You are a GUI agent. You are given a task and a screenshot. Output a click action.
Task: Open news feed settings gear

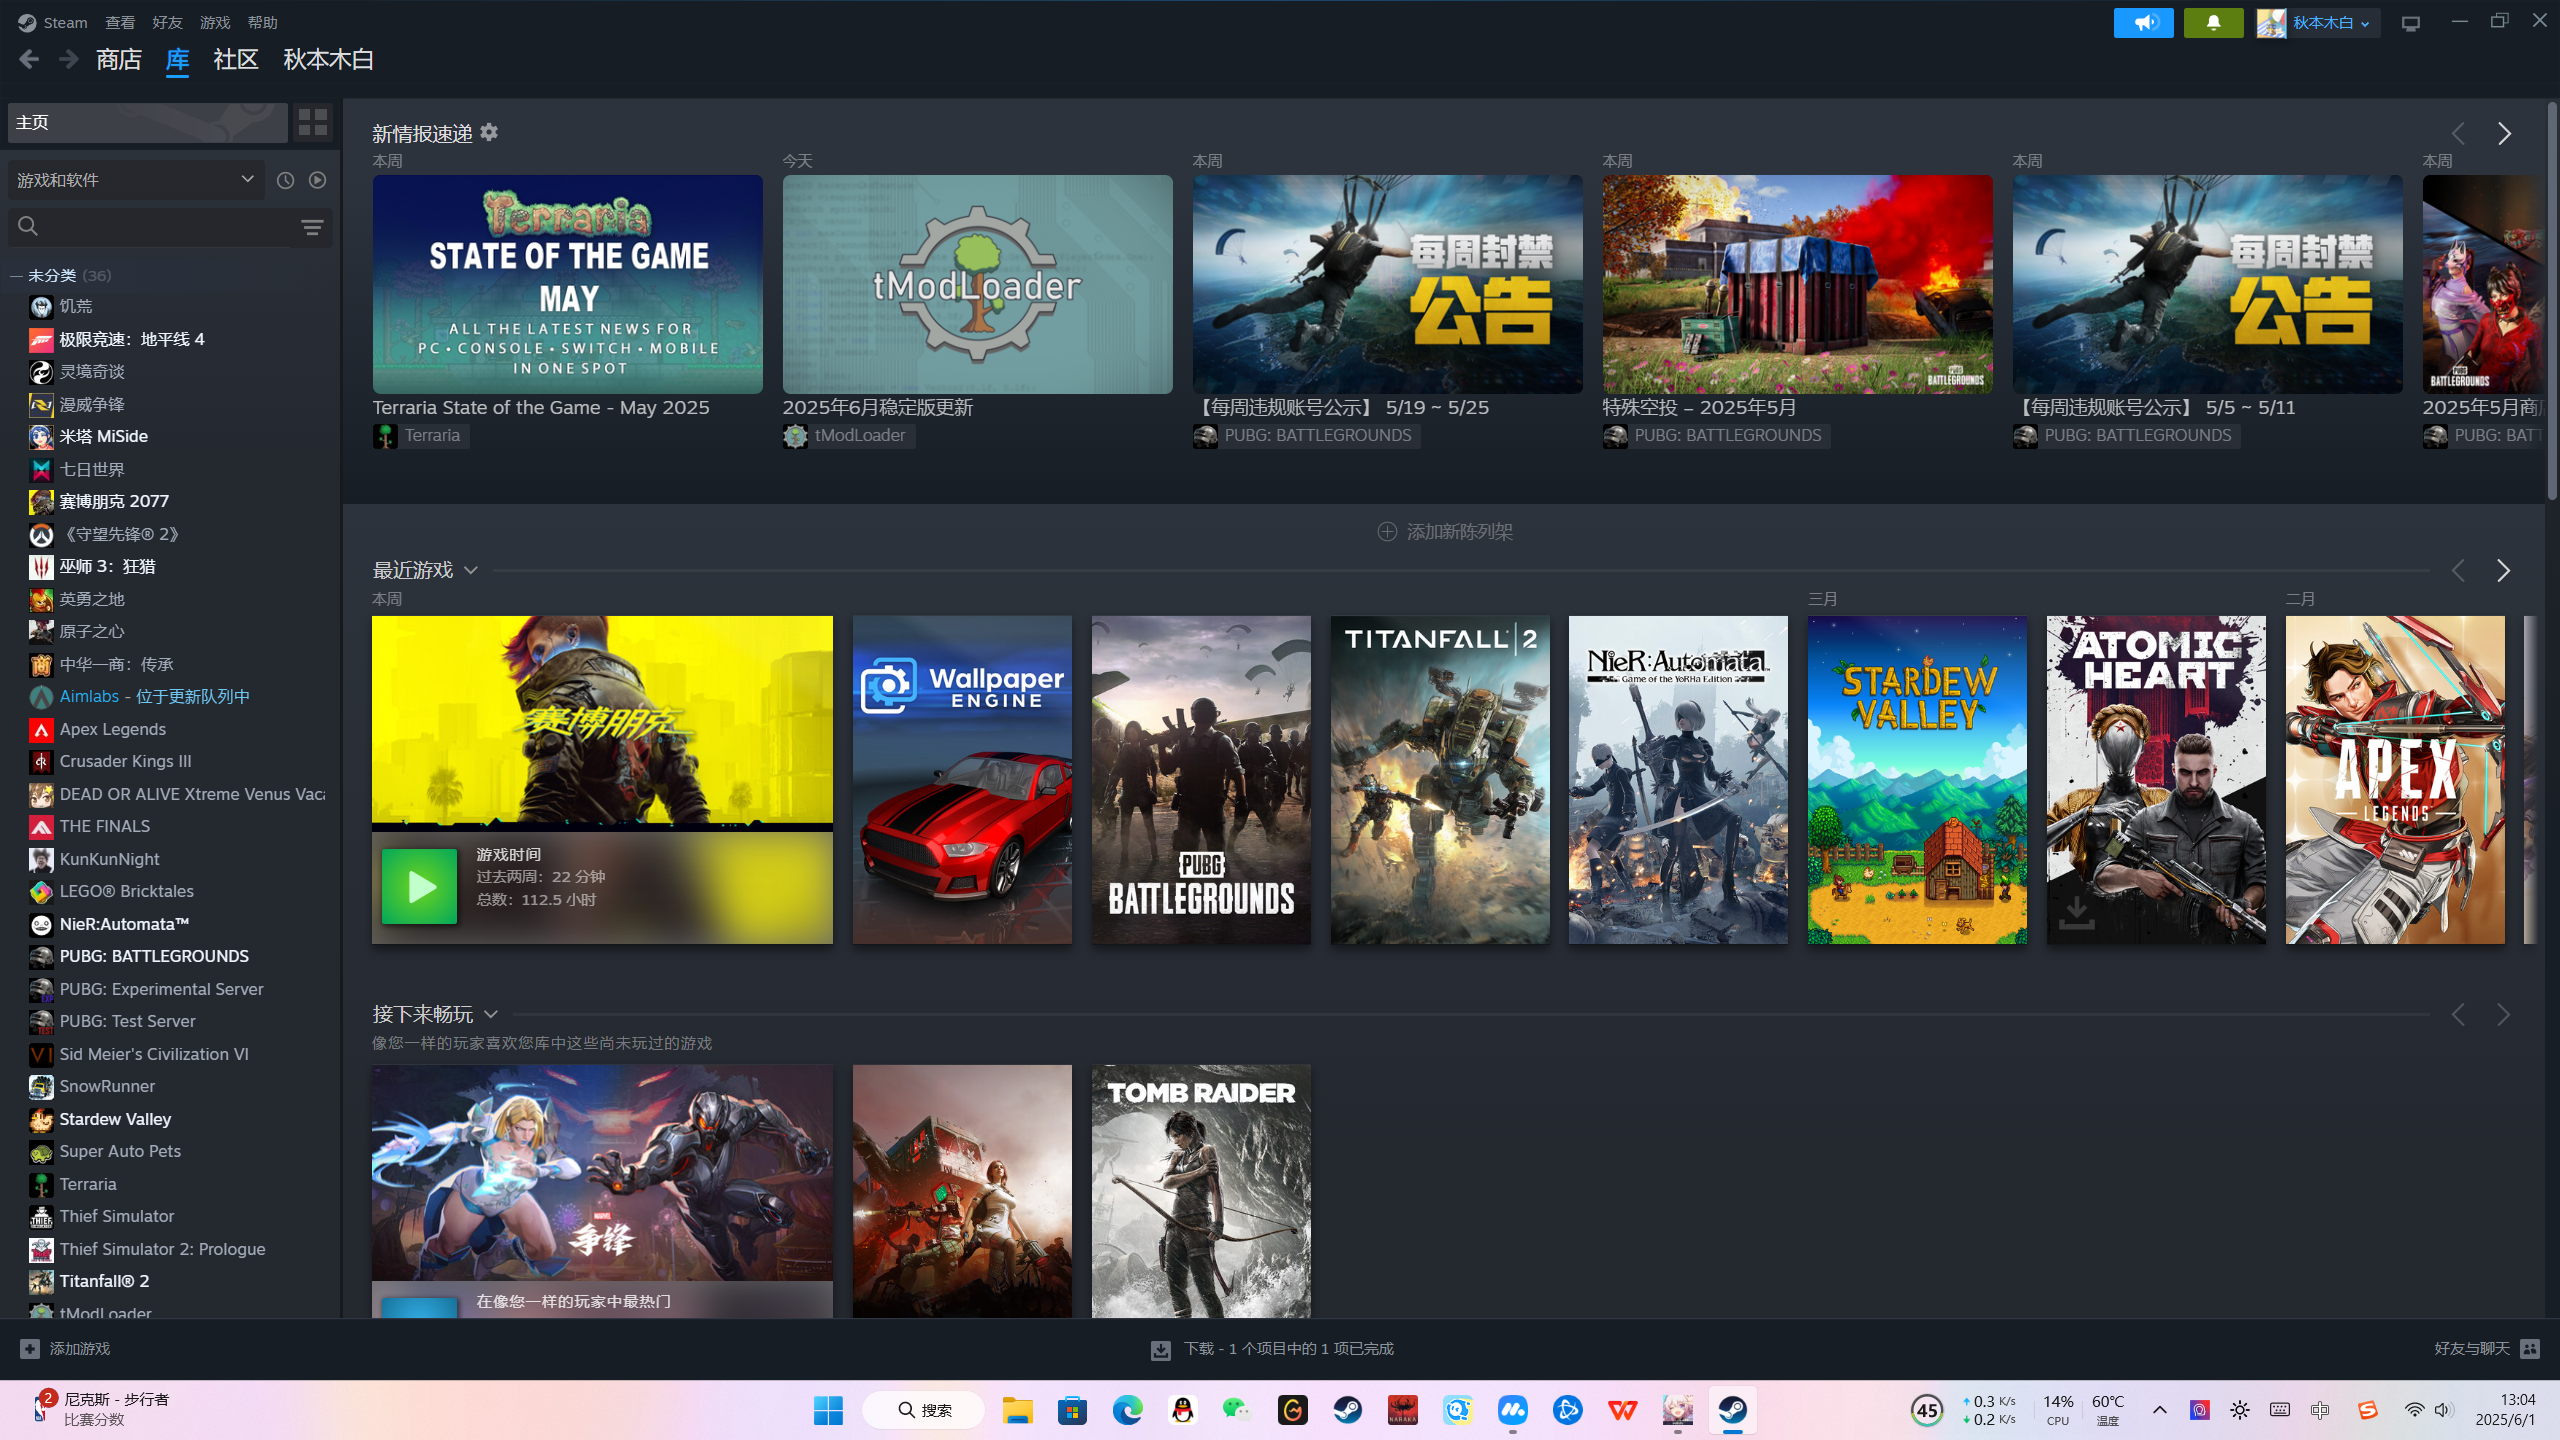pos(489,132)
